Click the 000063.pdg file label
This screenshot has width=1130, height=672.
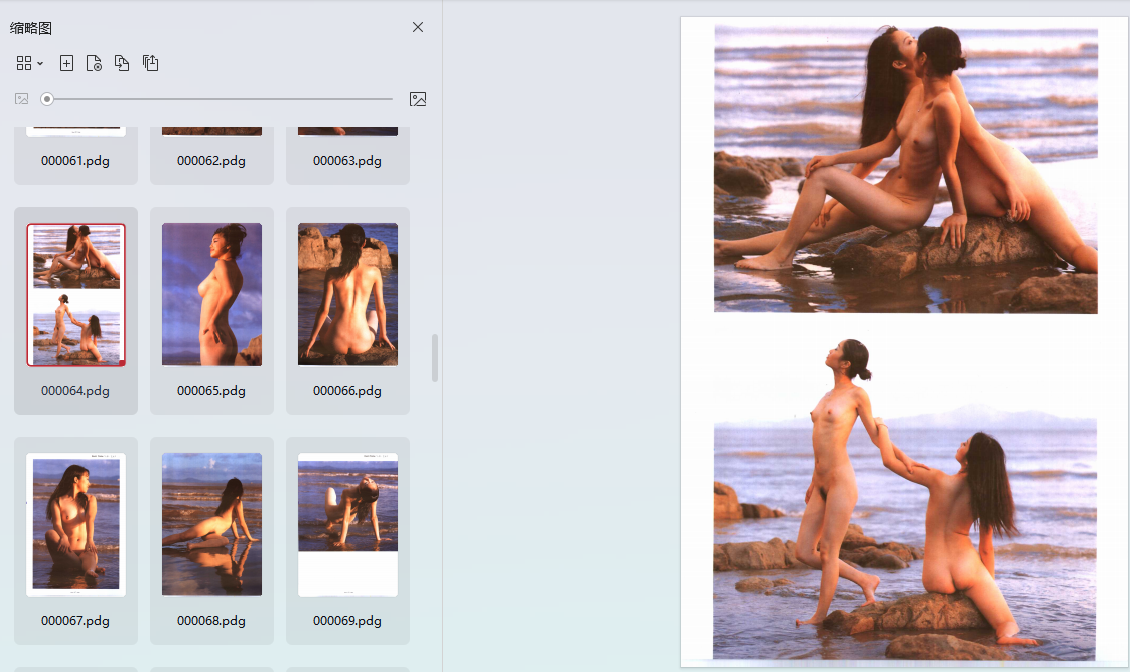[348, 161]
